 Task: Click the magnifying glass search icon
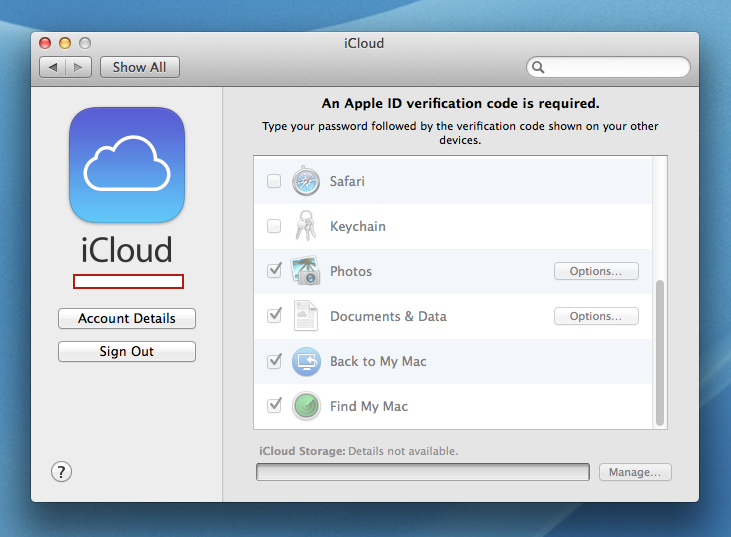point(538,67)
